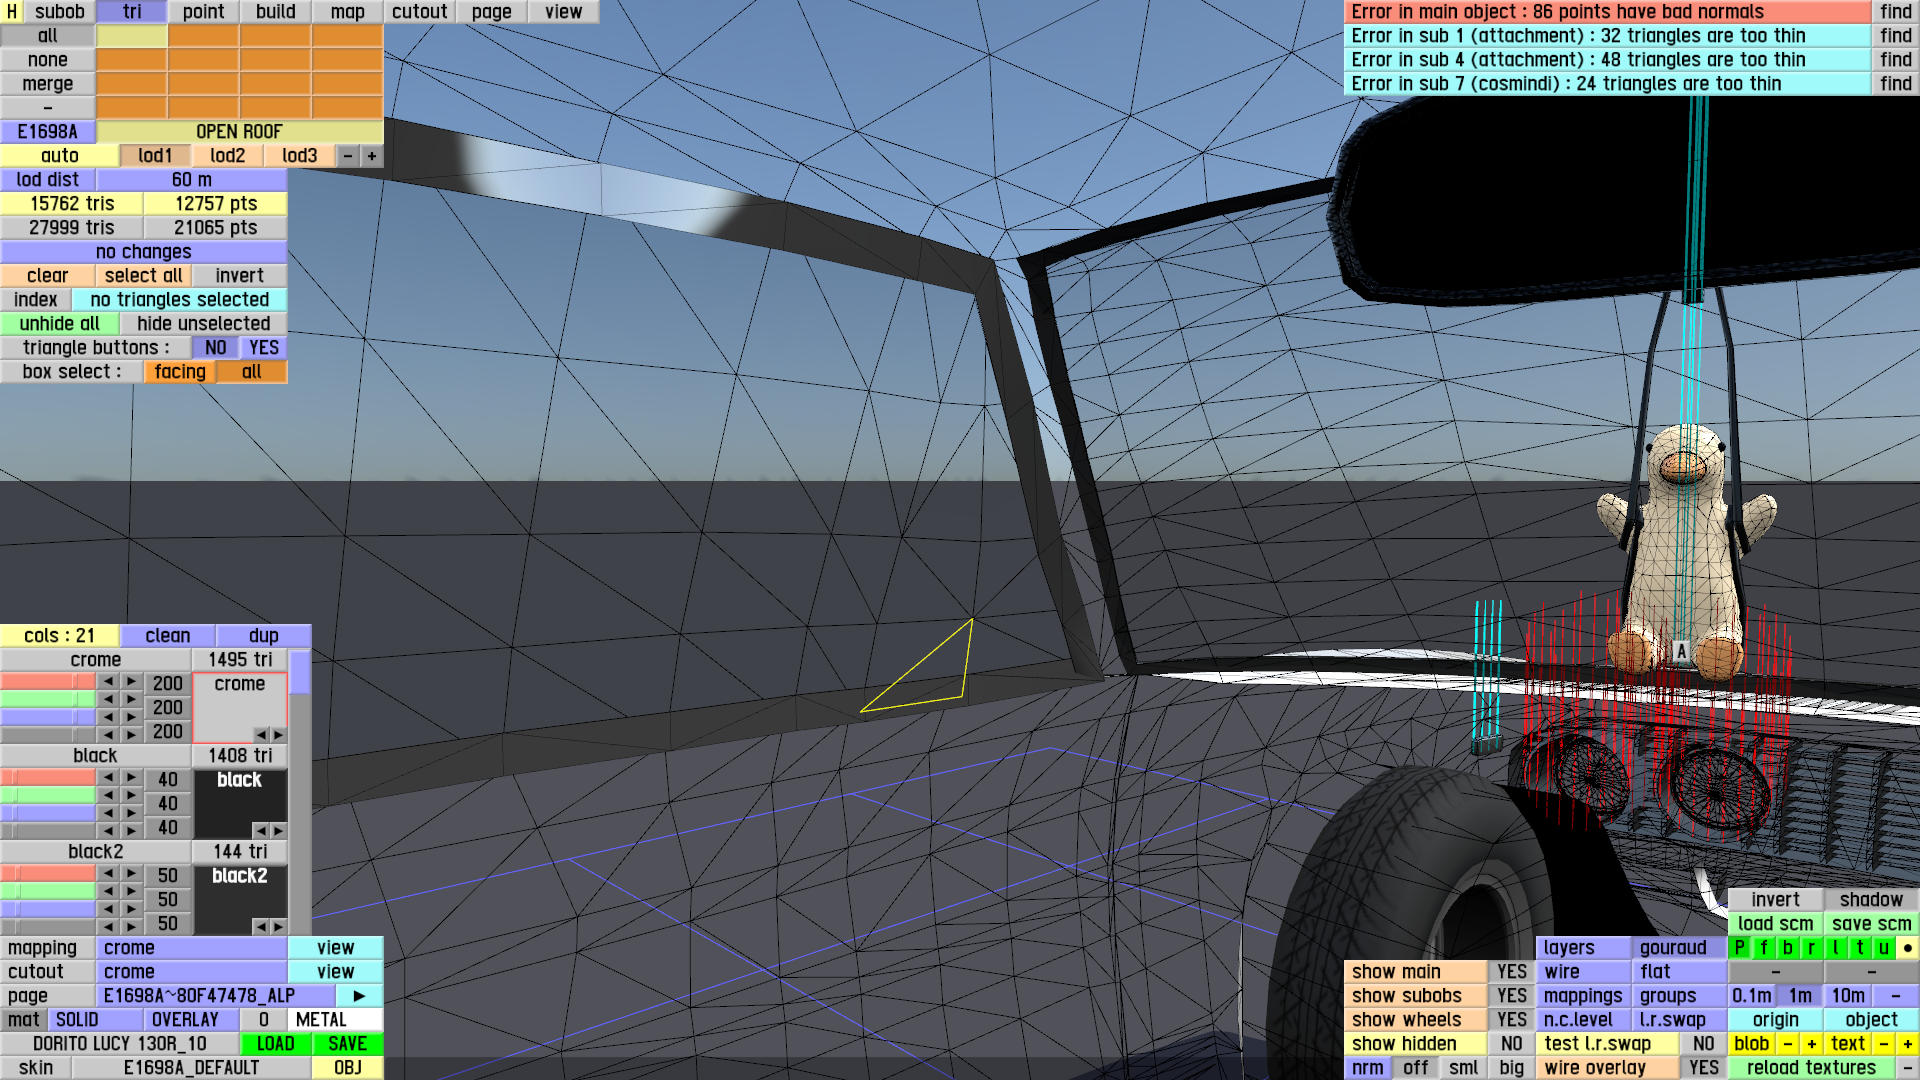Screen dimensions: 1920x1080
Task: Click page arrow next to E1698A~80F47478_ALP
Action: click(359, 996)
